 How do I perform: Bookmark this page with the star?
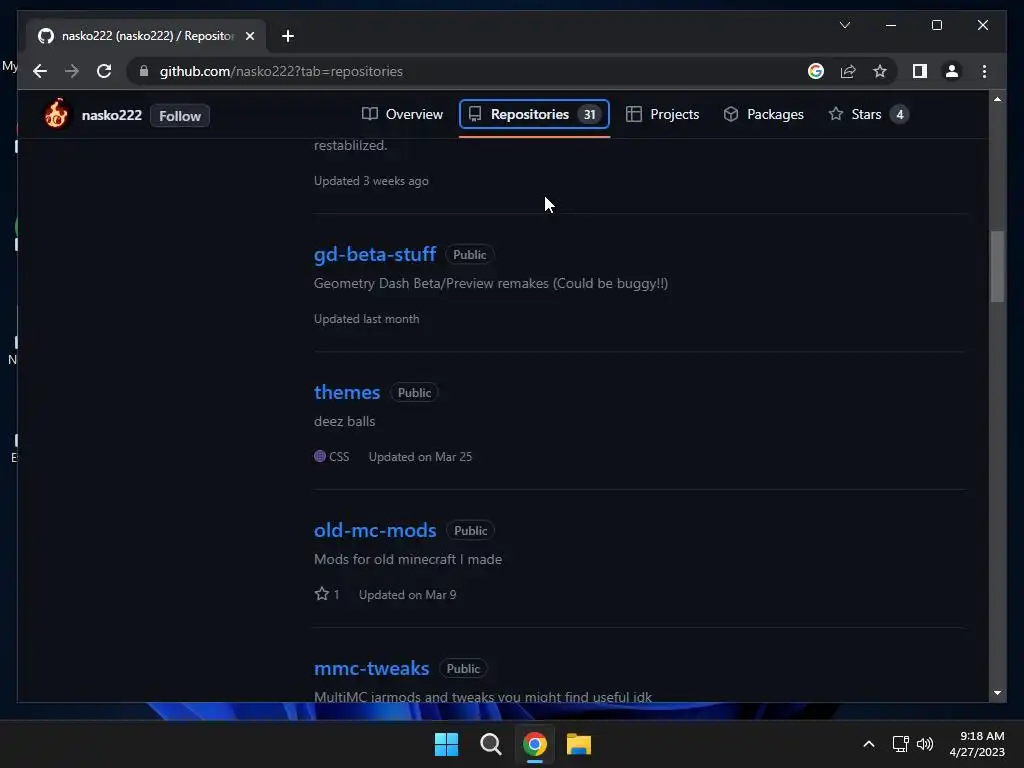click(880, 71)
